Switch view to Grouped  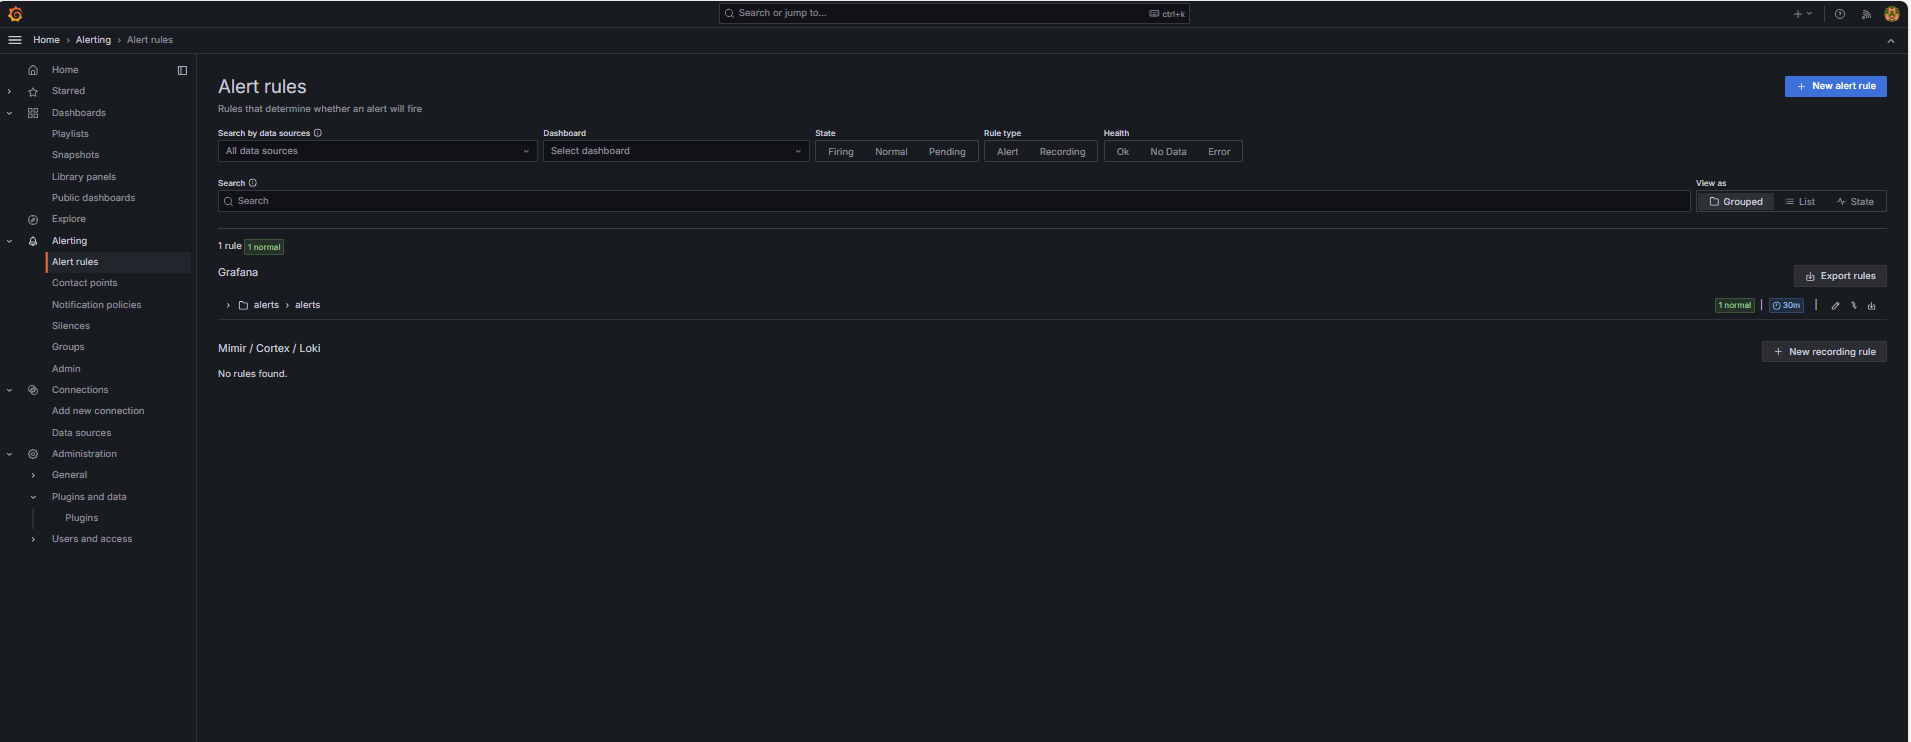click(1736, 202)
